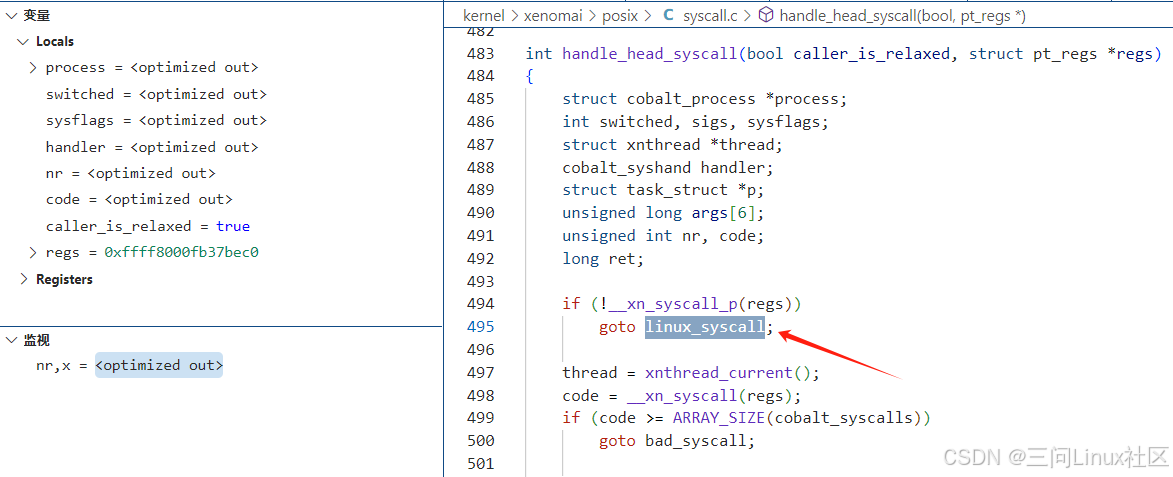Click the highlighted linux_syscall label on line 495
Viewport: 1173px width, 477px height.
(x=705, y=327)
